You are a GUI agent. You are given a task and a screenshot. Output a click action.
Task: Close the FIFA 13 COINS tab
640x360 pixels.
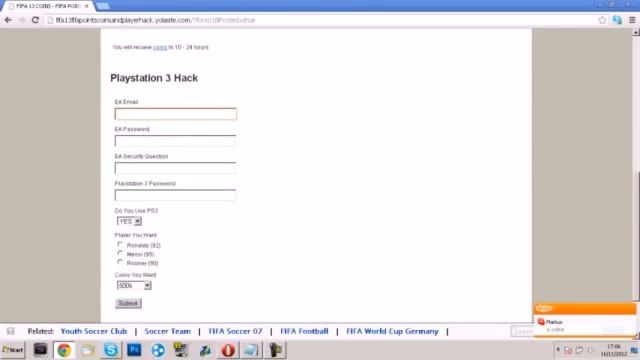[x=87, y=6]
